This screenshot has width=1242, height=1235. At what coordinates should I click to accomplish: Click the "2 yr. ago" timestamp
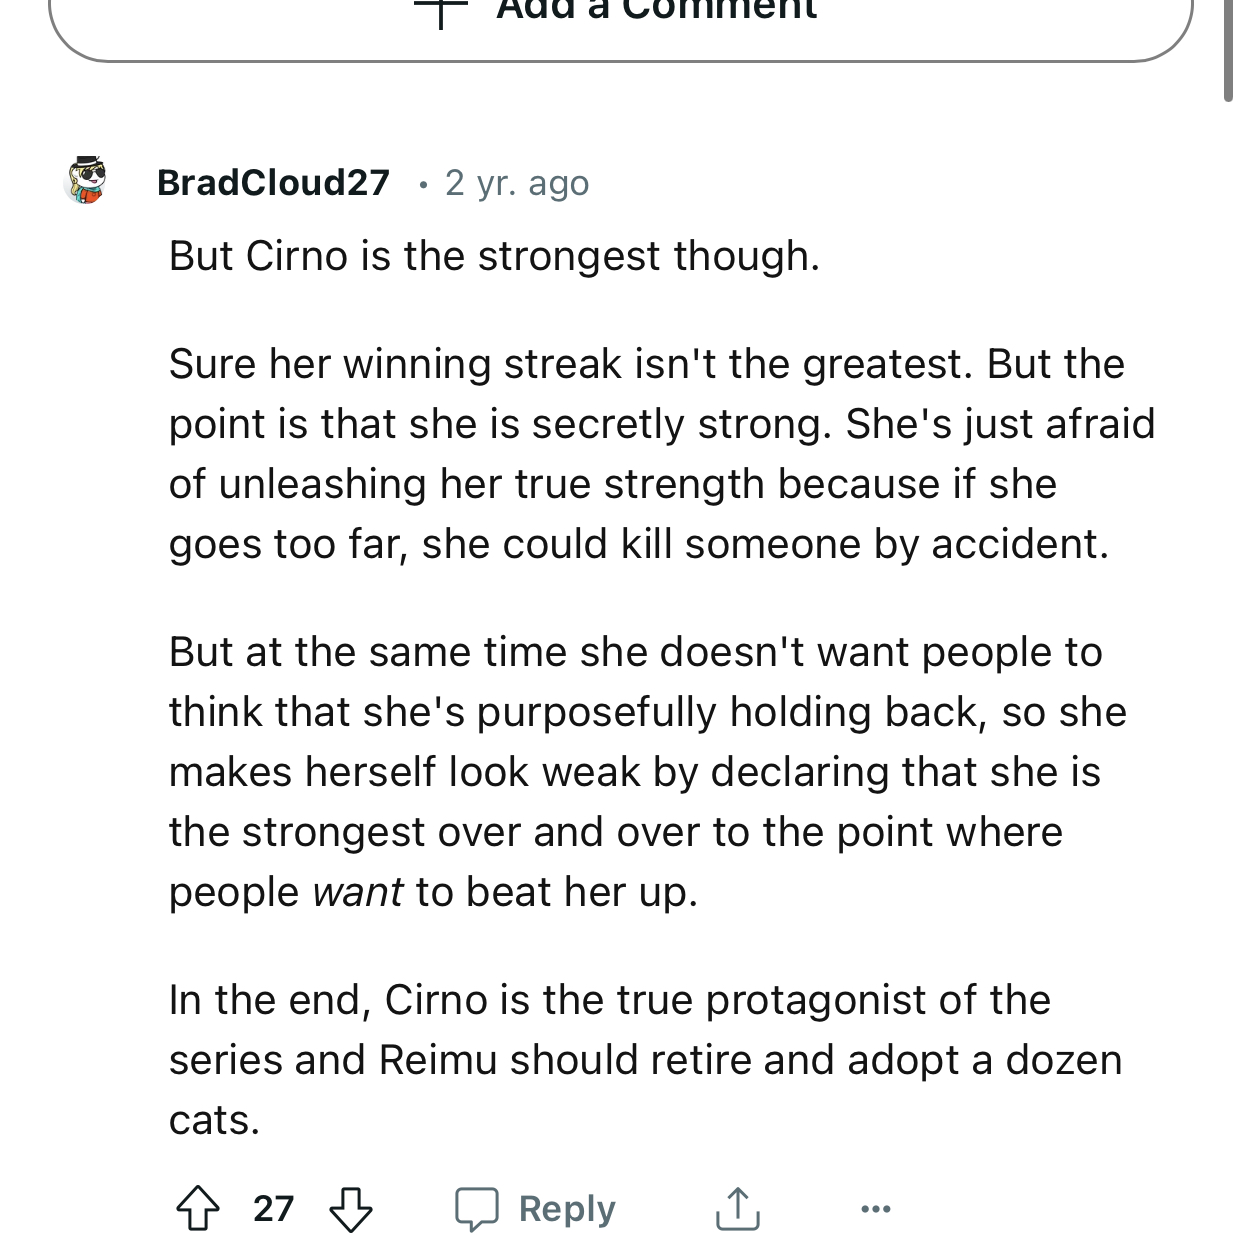click(x=517, y=182)
